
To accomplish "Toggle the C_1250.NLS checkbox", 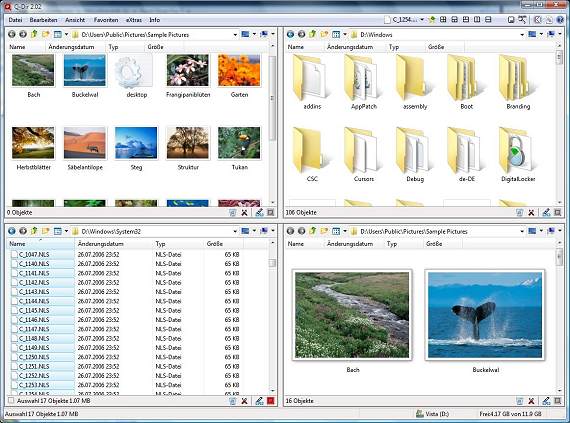I will click(14, 357).
